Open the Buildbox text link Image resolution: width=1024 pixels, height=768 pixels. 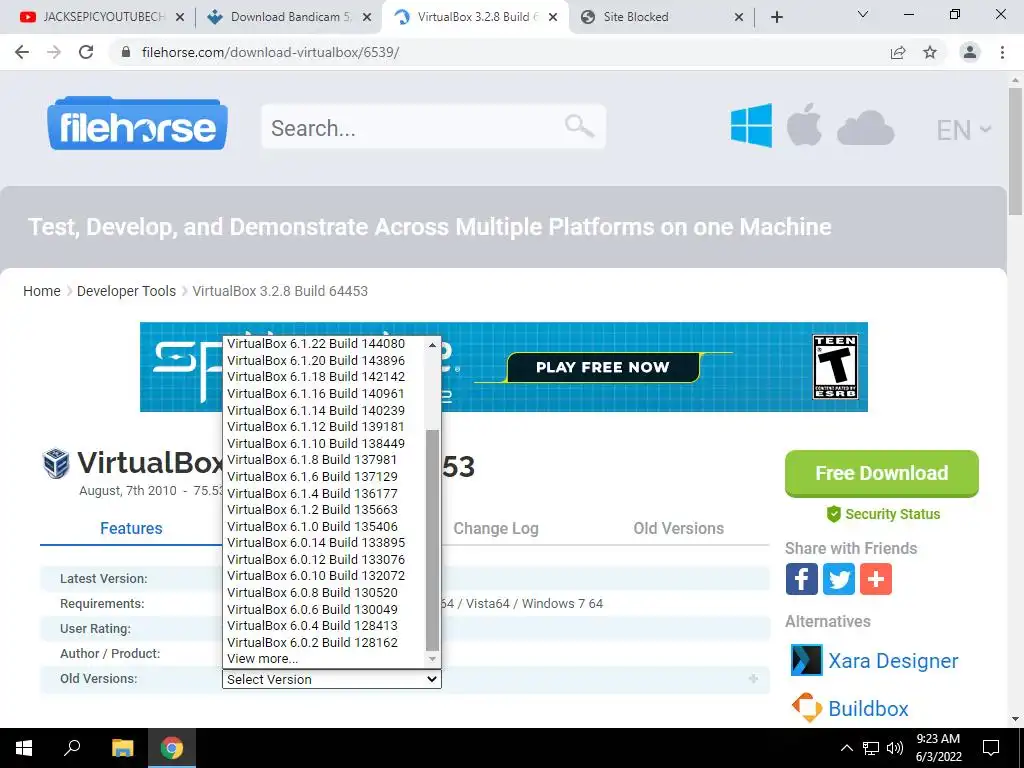coord(868,709)
